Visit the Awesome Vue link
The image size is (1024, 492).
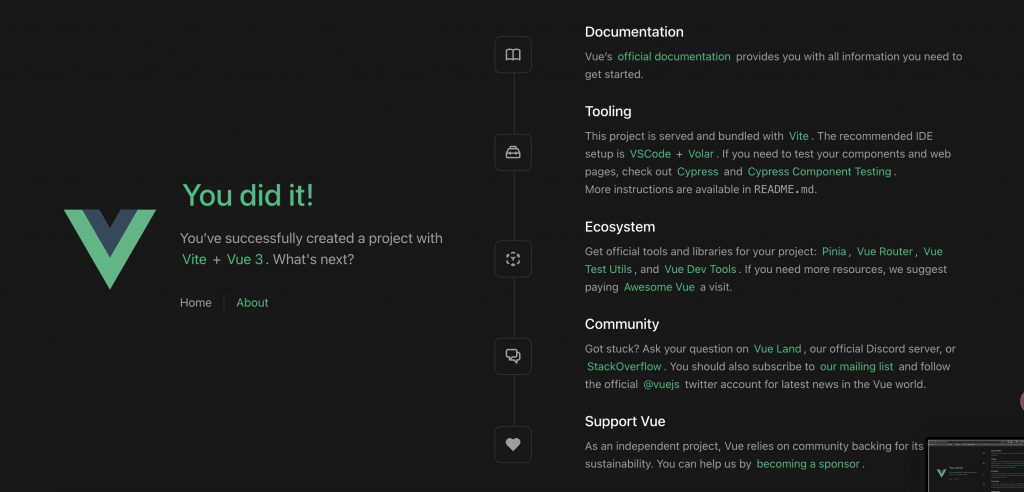[657, 287]
